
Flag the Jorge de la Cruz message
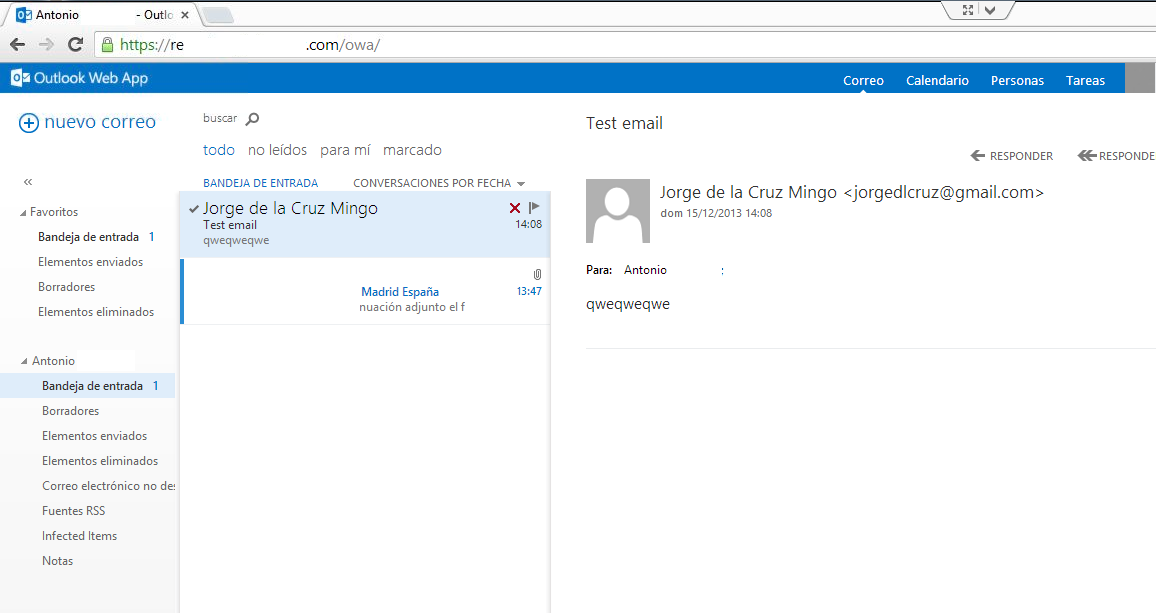click(x=535, y=207)
